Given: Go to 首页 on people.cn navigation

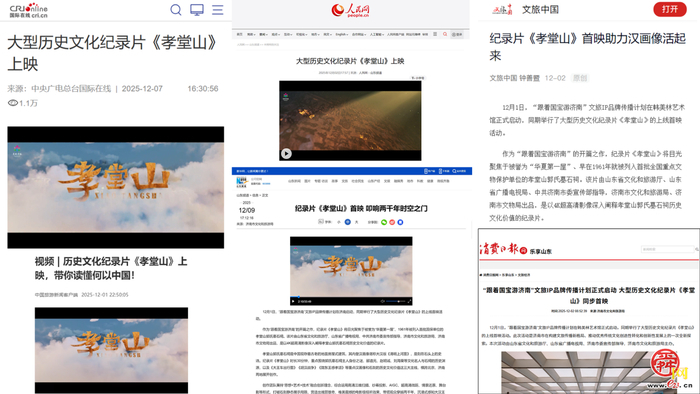Looking at the screenshot, I should click(239, 34).
